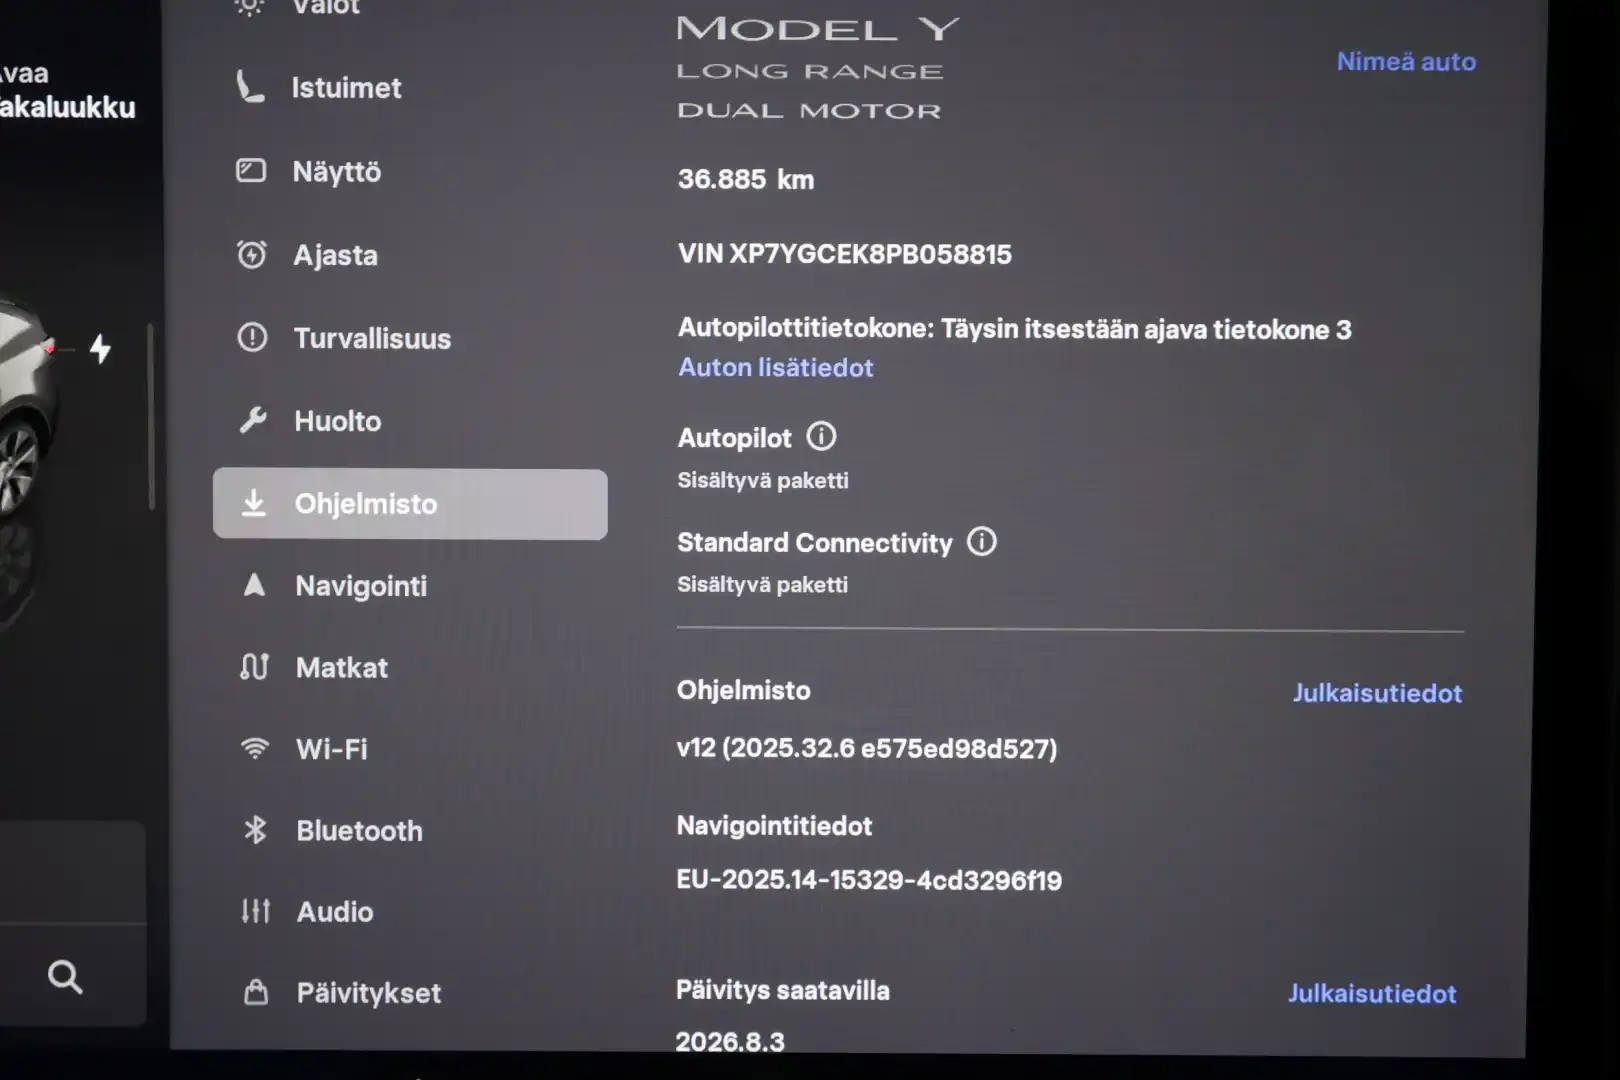Click software version v12 (2025.32.6 e575ed98d527)

point(867,749)
